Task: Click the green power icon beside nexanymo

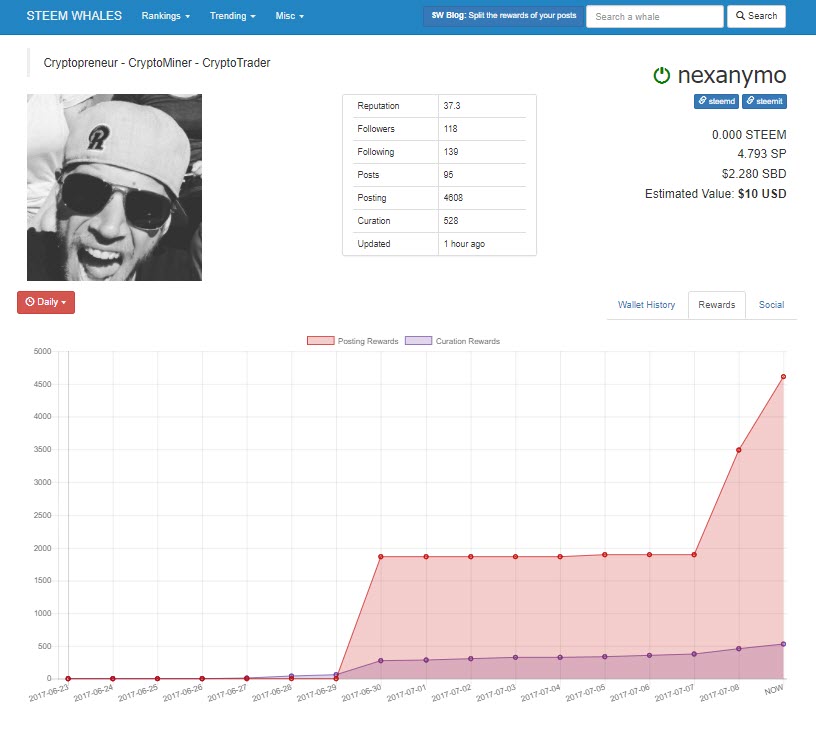Action: pyautogui.click(x=661, y=75)
